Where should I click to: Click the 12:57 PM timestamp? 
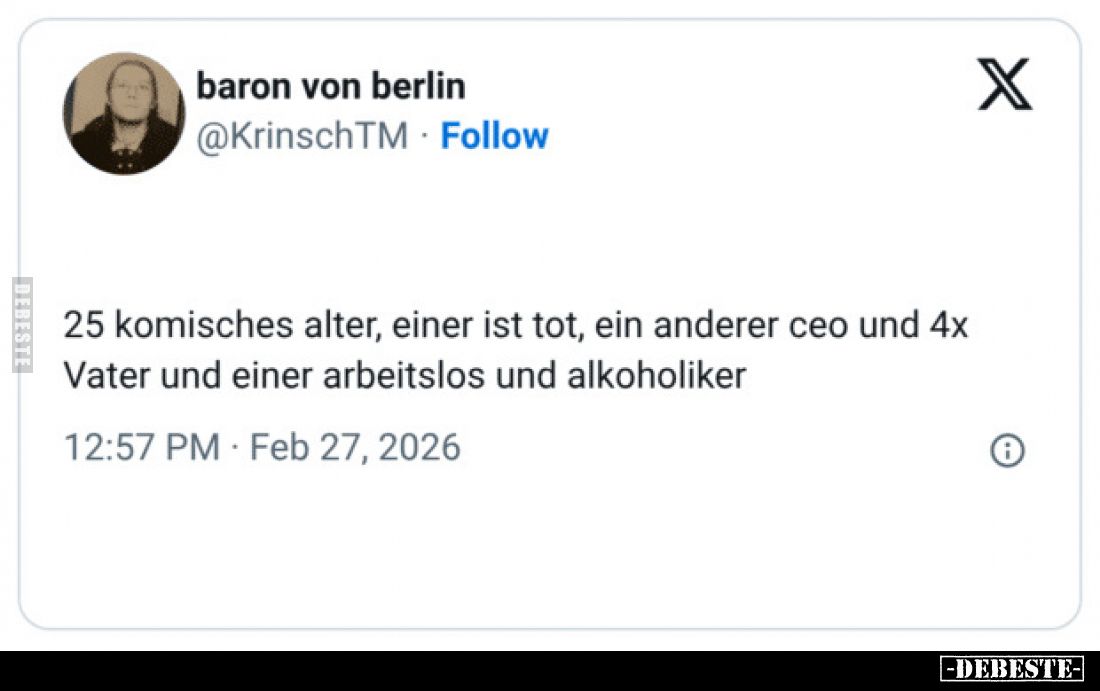[x=141, y=447]
